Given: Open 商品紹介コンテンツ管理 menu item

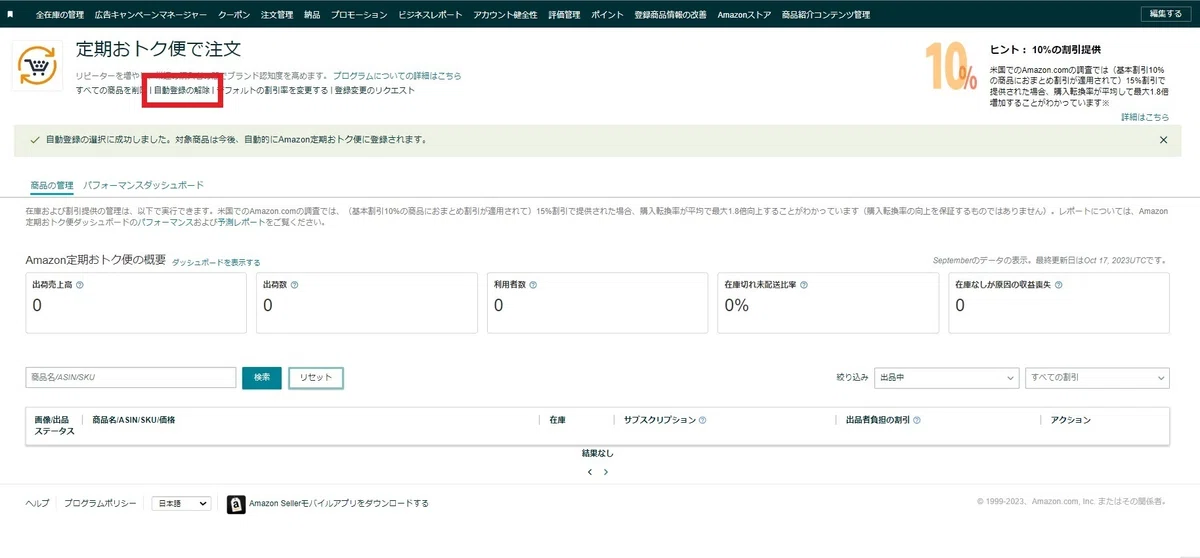Looking at the screenshot, I should (x=826, y=15).
